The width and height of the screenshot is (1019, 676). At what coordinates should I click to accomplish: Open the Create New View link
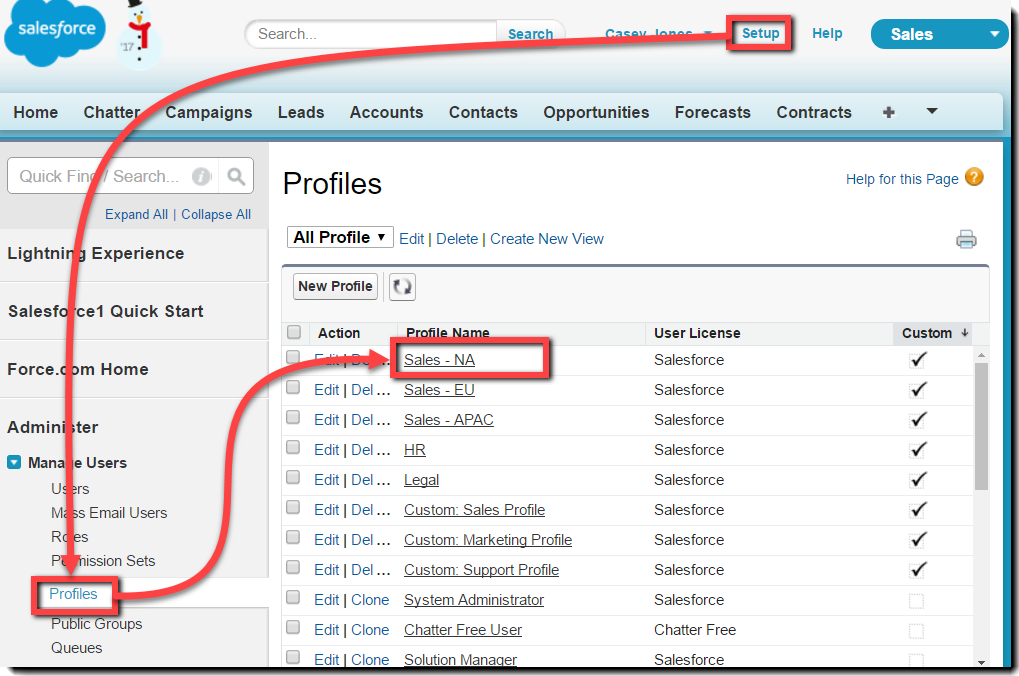click(546, 239)
